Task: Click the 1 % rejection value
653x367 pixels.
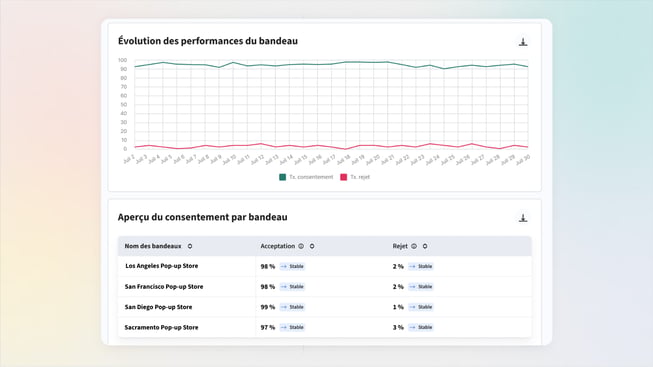Action: tap(398, 307)
